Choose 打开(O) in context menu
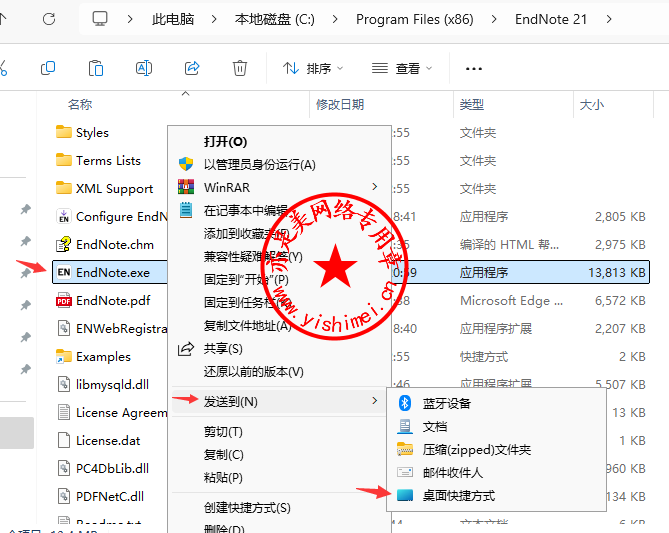This screenshot has width=669, height=533. (x=225, y=141)
